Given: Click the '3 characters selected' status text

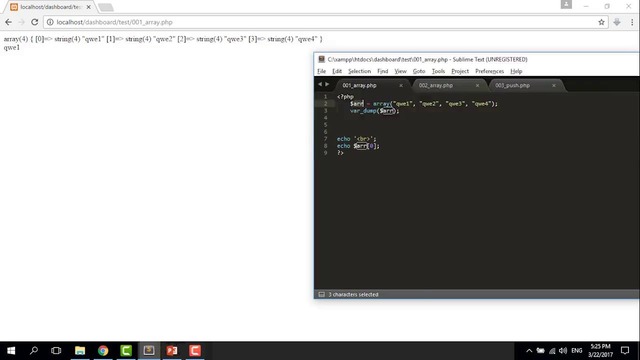Looking at the screenshot, I should click(x=353, y=294).
